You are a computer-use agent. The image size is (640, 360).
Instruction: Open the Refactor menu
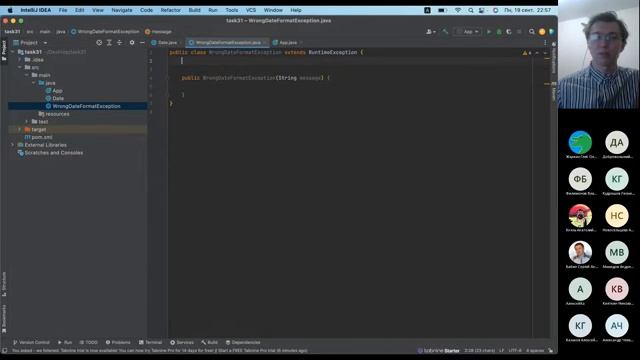(x=171, y=10)
